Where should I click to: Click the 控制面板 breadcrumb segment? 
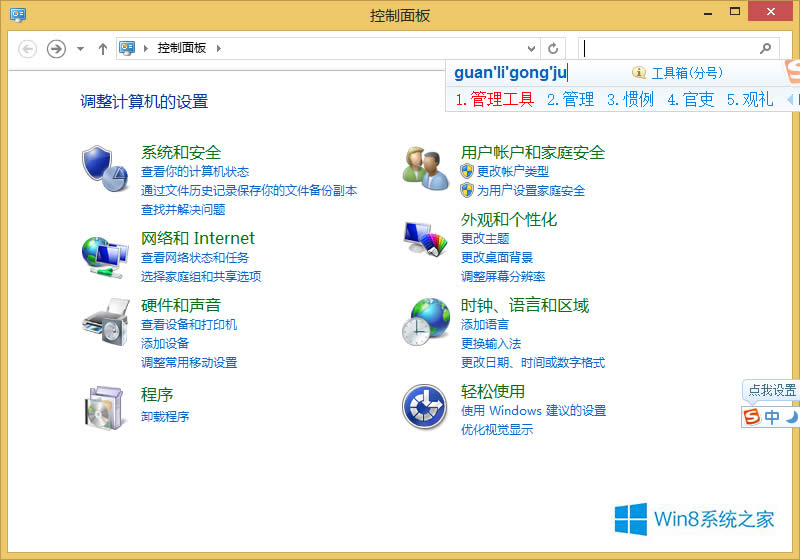[x=182, y=48]
